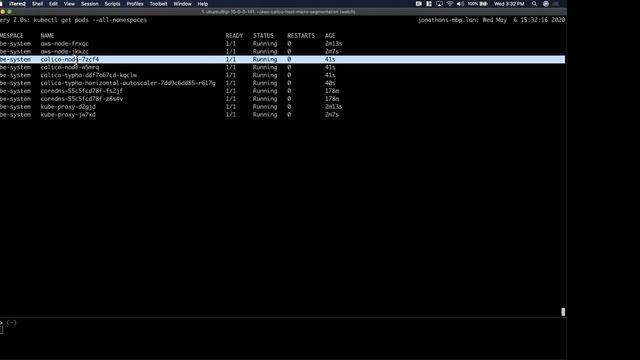The height and width of the screenshot is (360, 640).
Task: Select pod calico-typha-ddf7c67cd-kqclw
Action: (x=89, y=75)
